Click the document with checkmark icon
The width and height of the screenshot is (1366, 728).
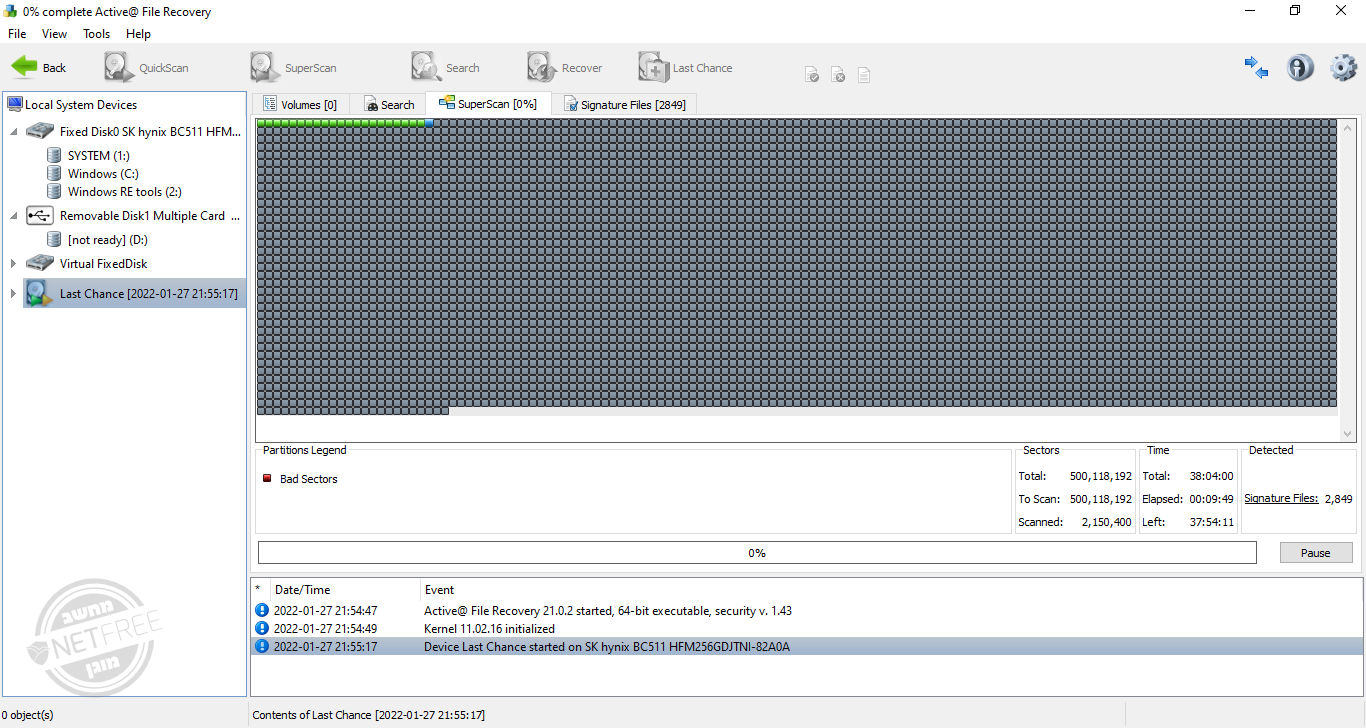click(812, 75)
